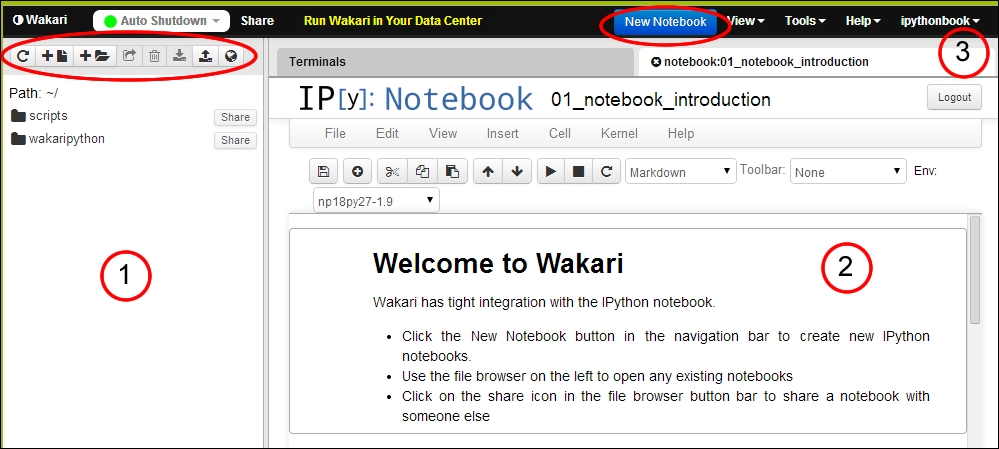Open the notebook File menu

pyautogui.click(x=335, y=133)
